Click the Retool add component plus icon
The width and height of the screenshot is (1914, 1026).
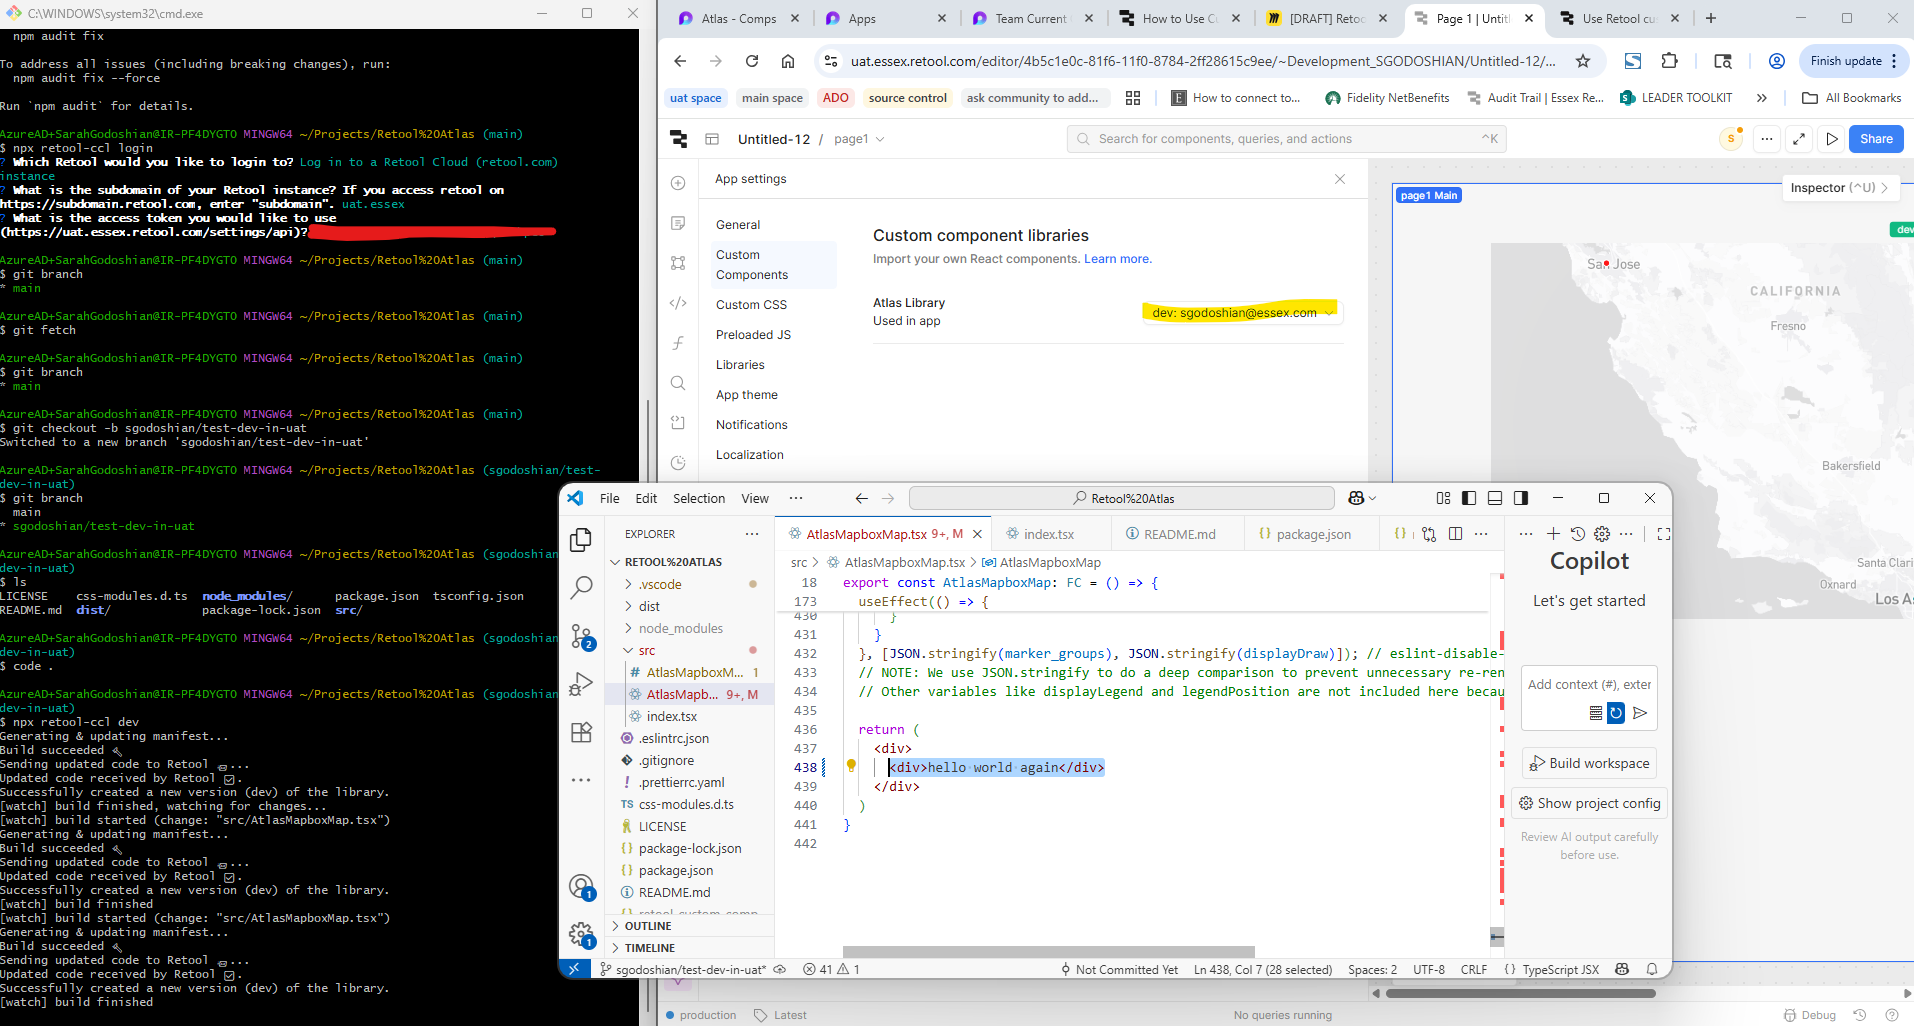(x=678, y=183)
